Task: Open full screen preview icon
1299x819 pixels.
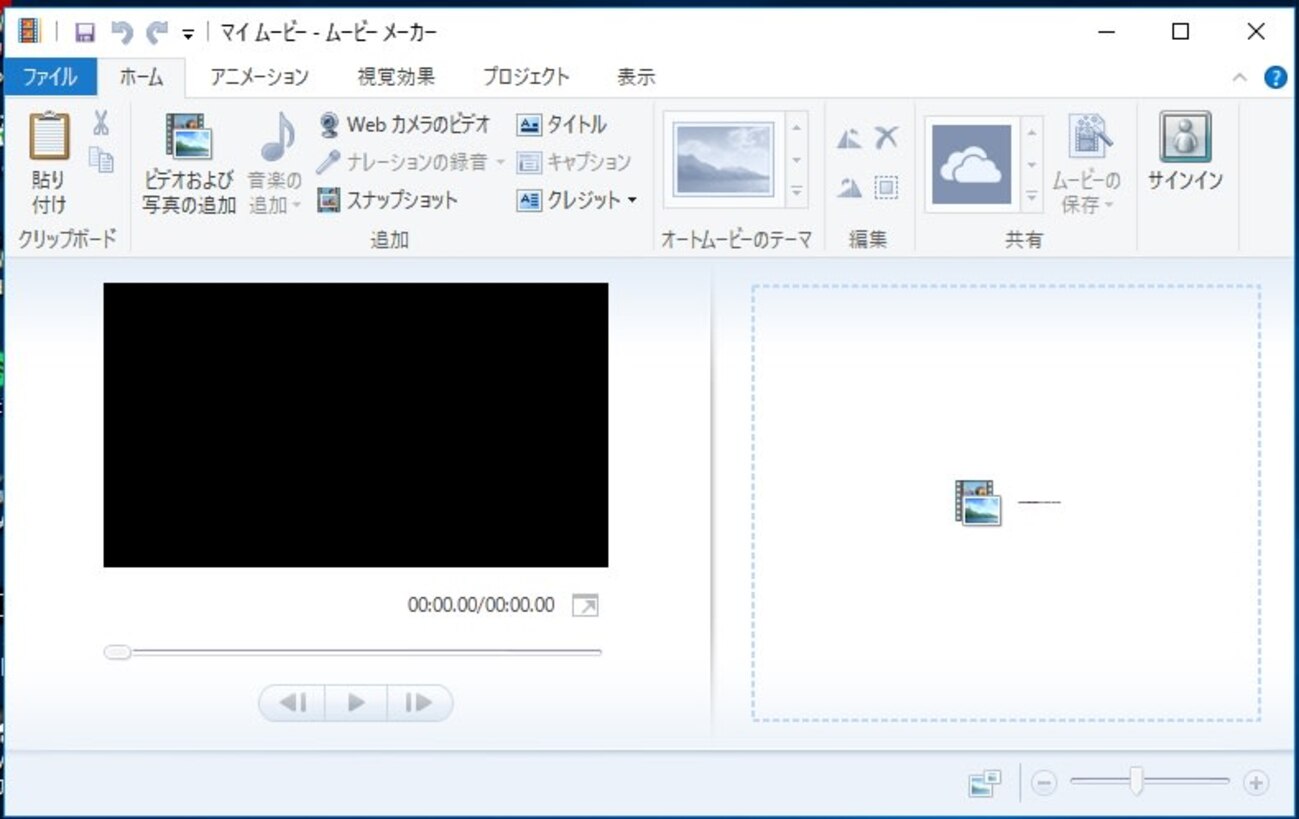Action: tap(585, 606)
